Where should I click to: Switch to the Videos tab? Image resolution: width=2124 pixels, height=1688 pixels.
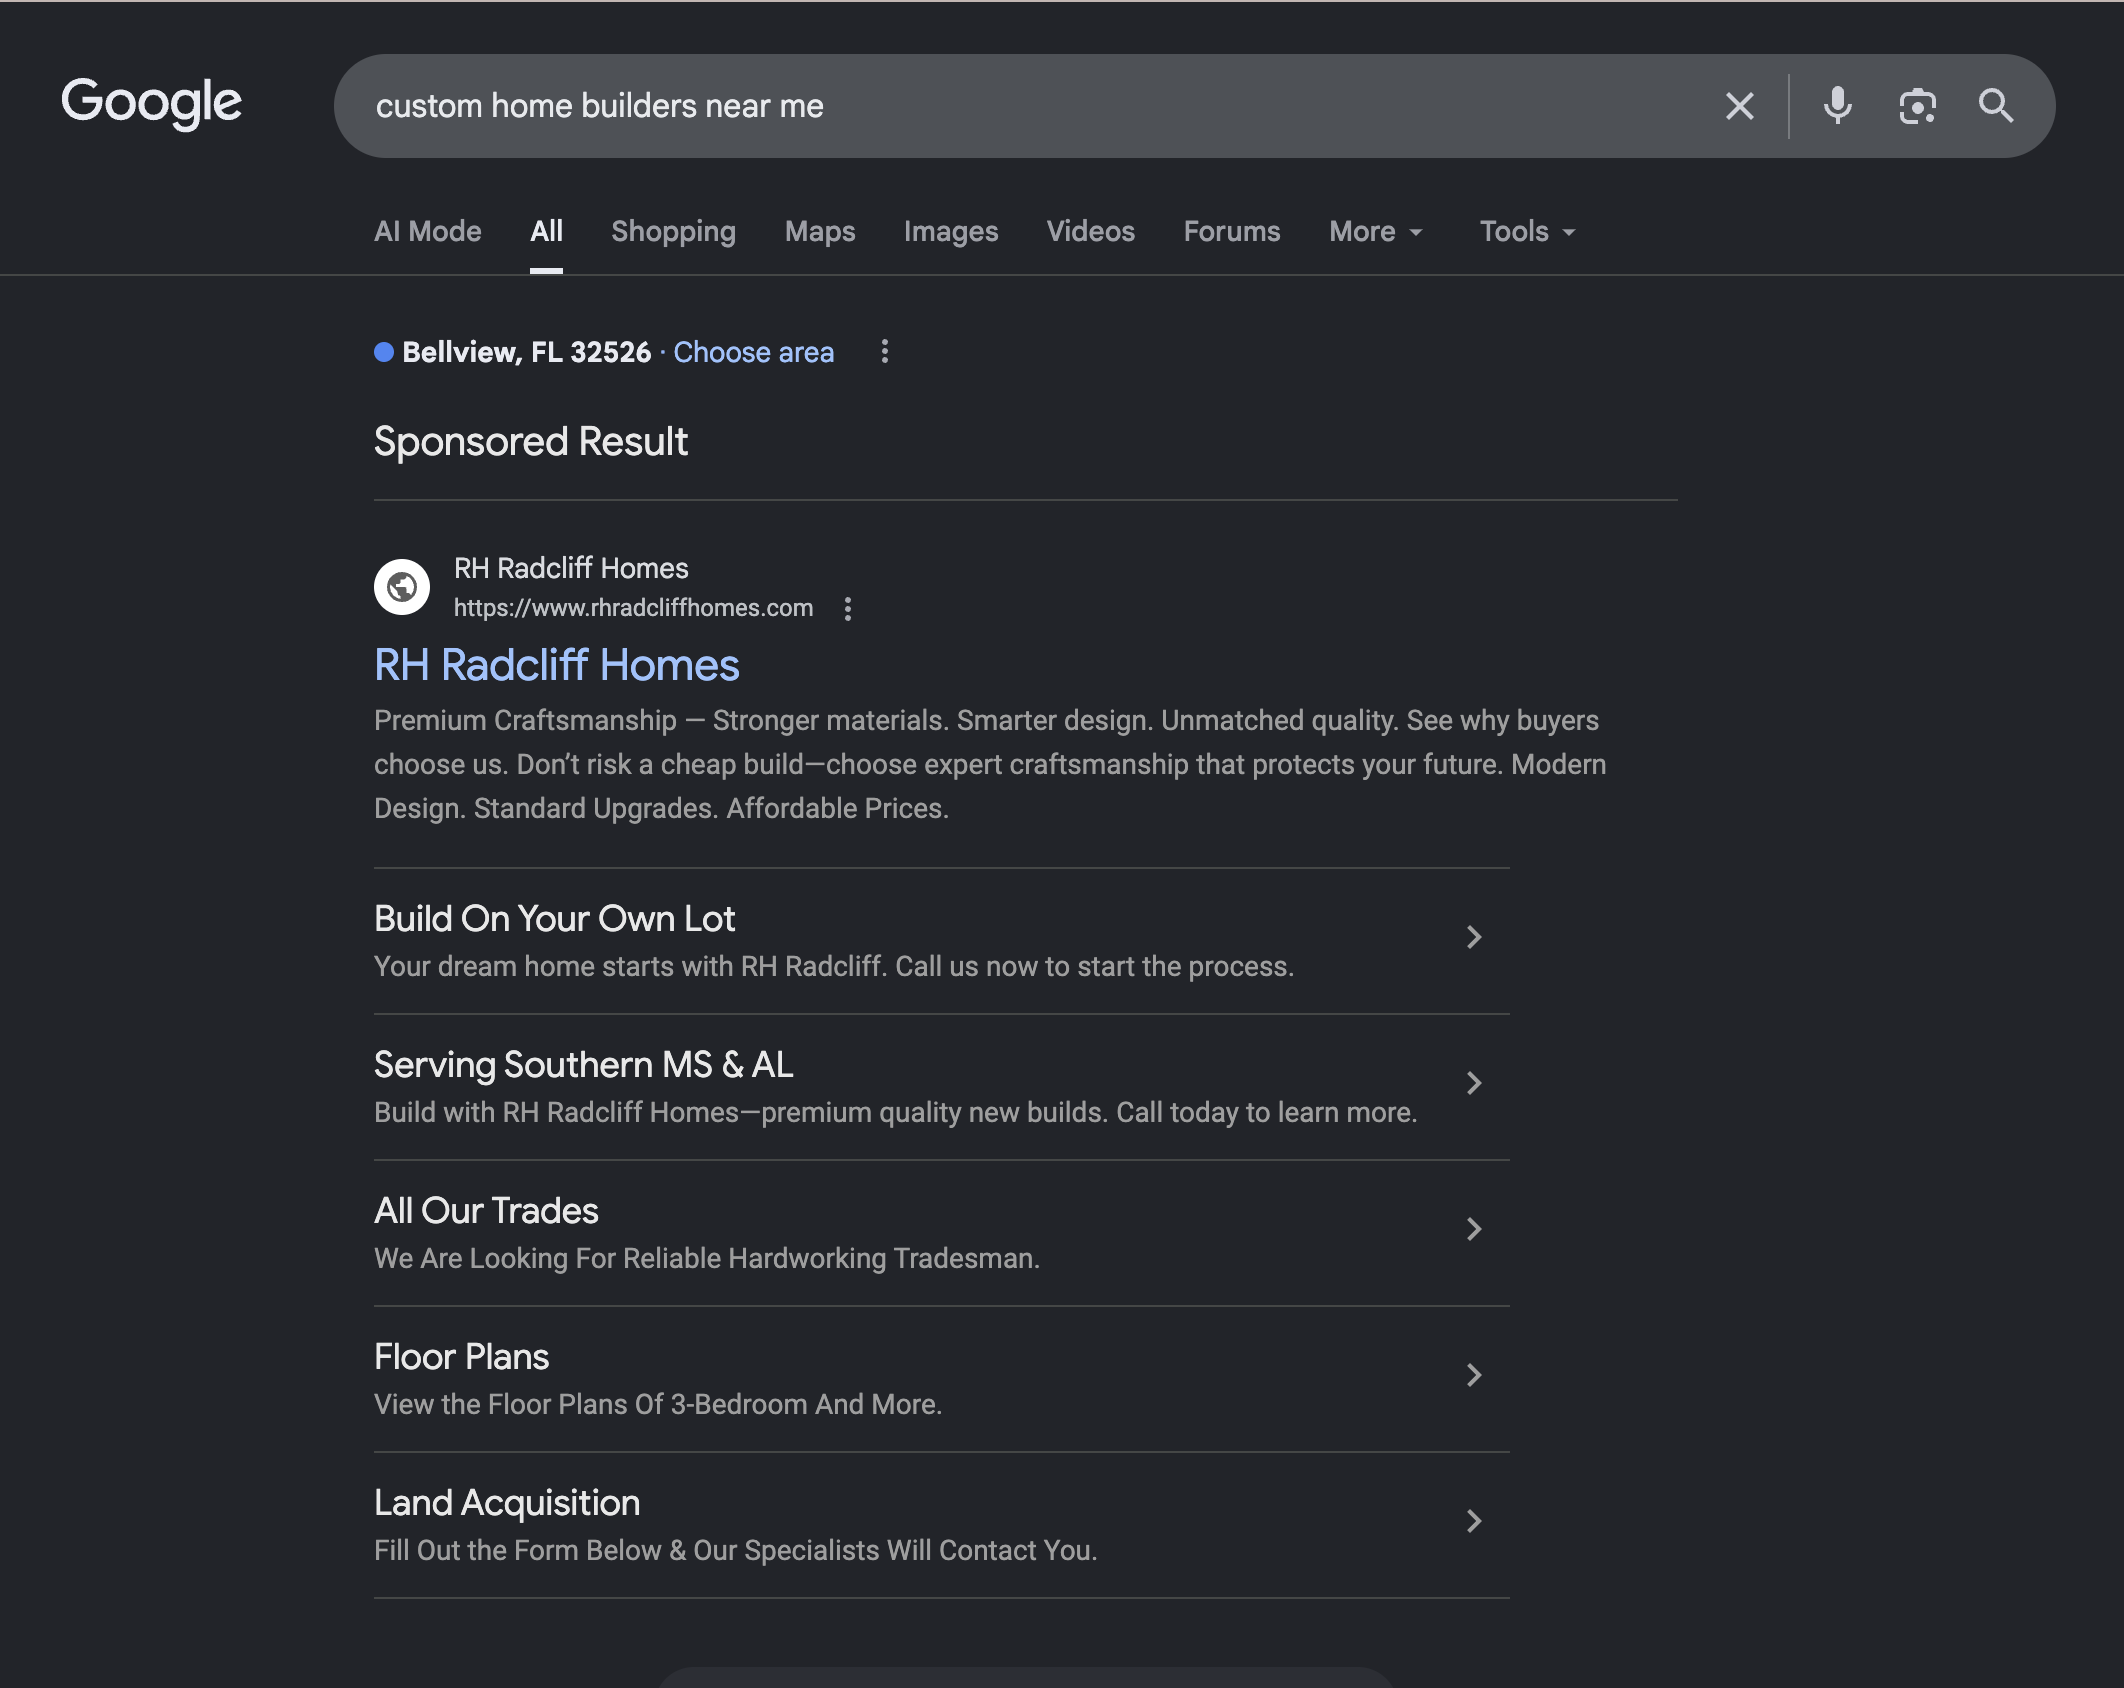(1091, 232)
